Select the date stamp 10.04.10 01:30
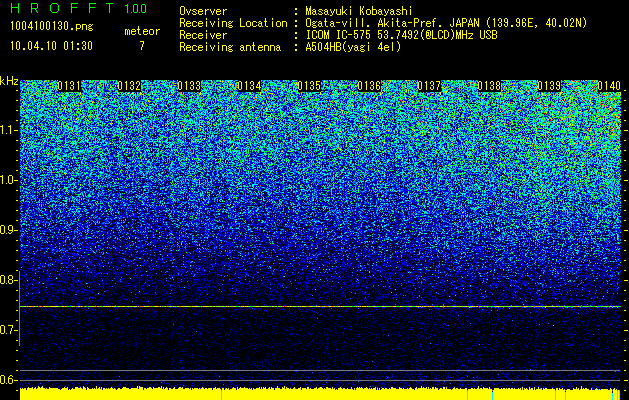 [x=51, y=46]
